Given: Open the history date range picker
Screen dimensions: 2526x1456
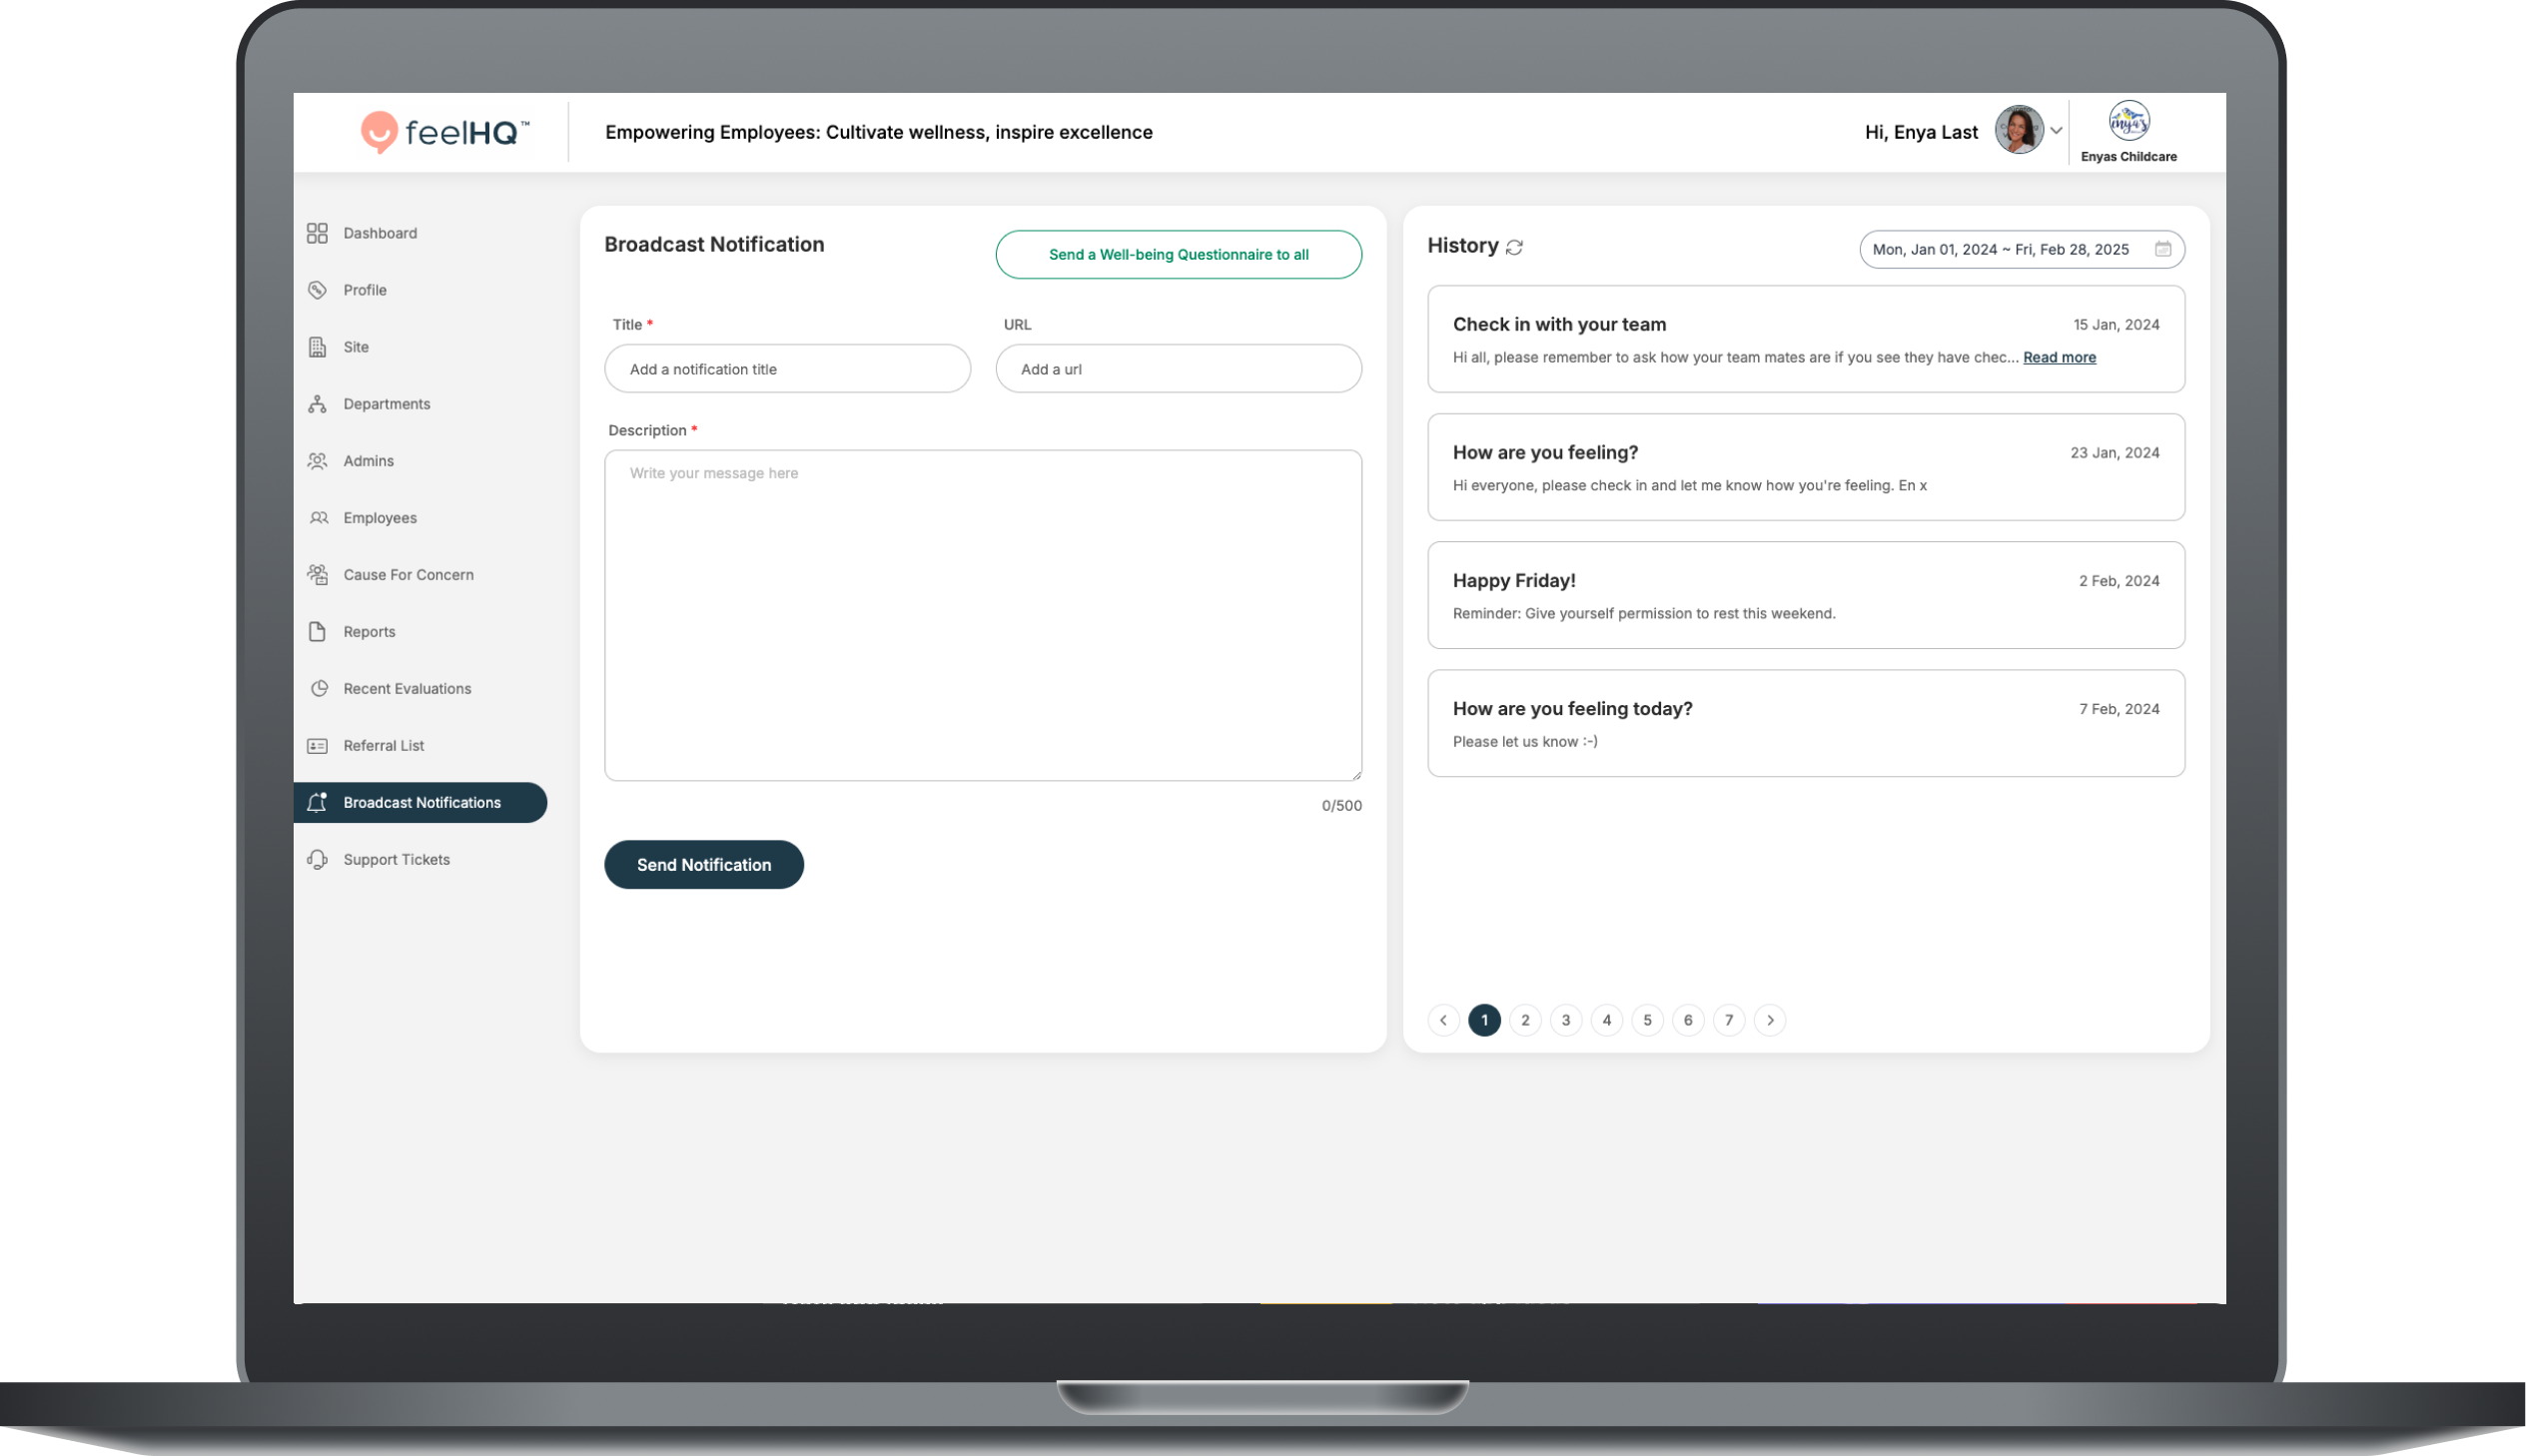Looking at the screenshot, I should (2021, 249).
